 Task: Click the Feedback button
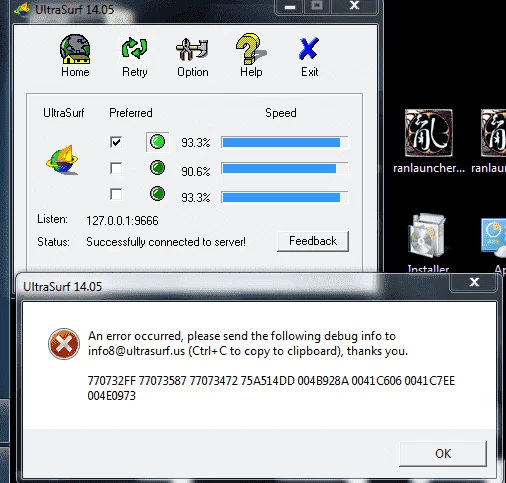pyautogui.click(x=313, y=241)
